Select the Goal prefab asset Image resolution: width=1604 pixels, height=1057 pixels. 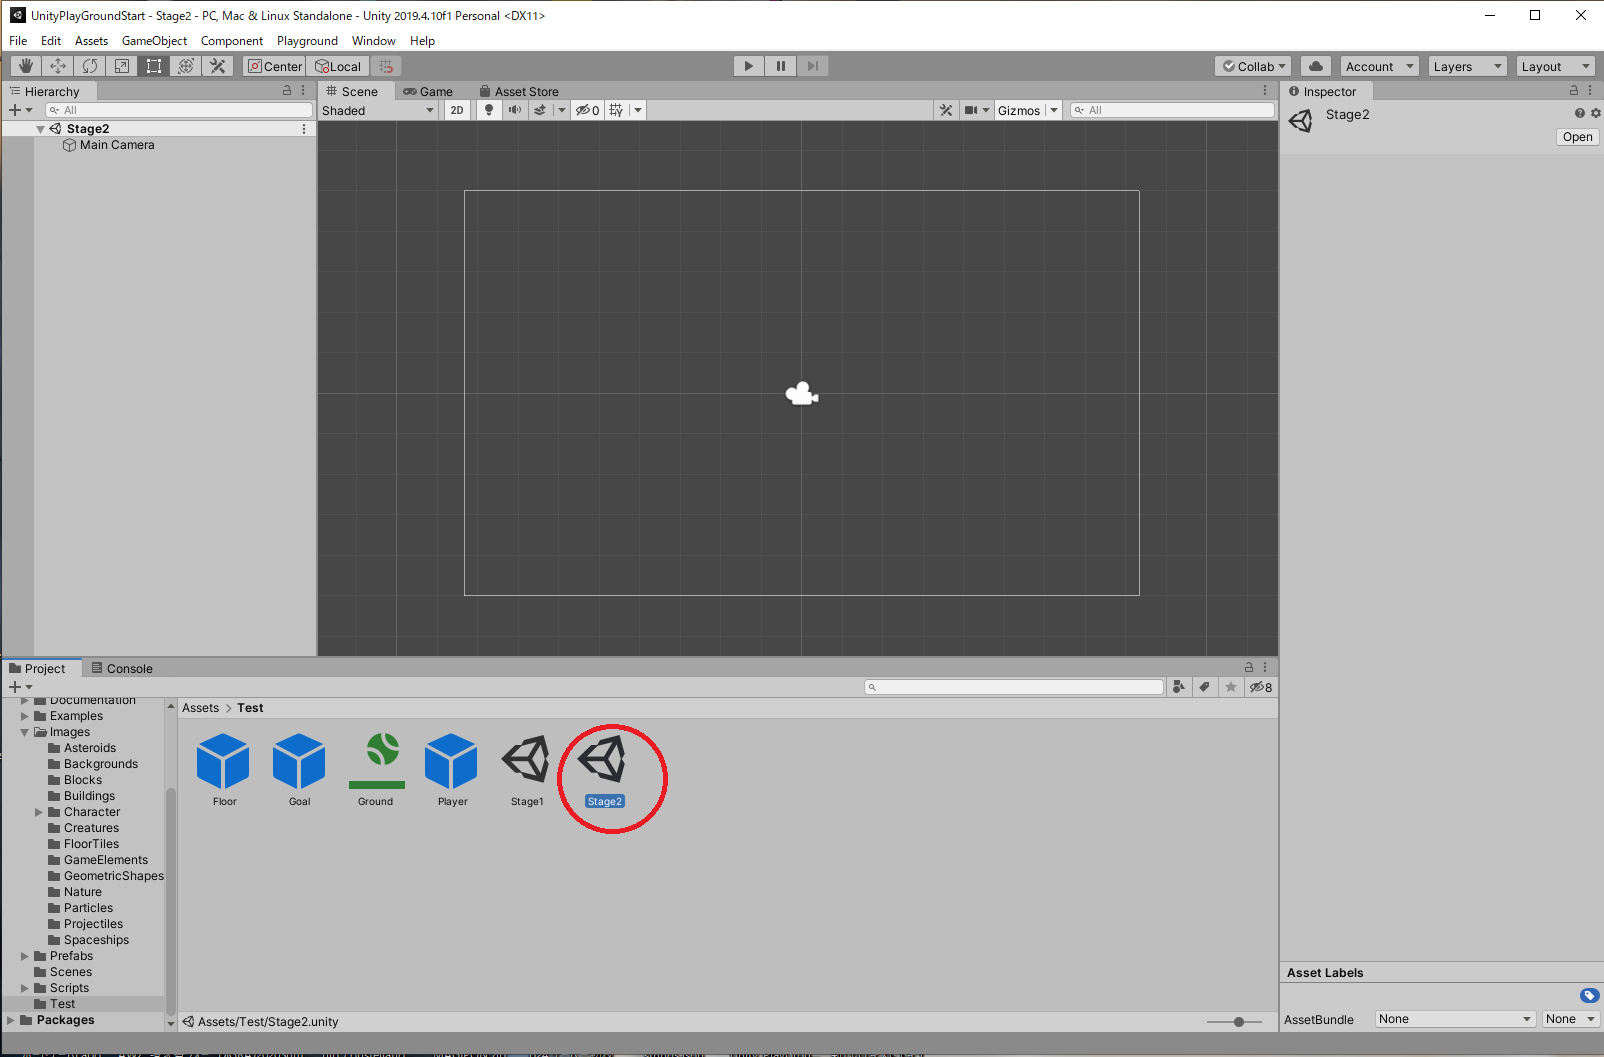pos(300,769)
